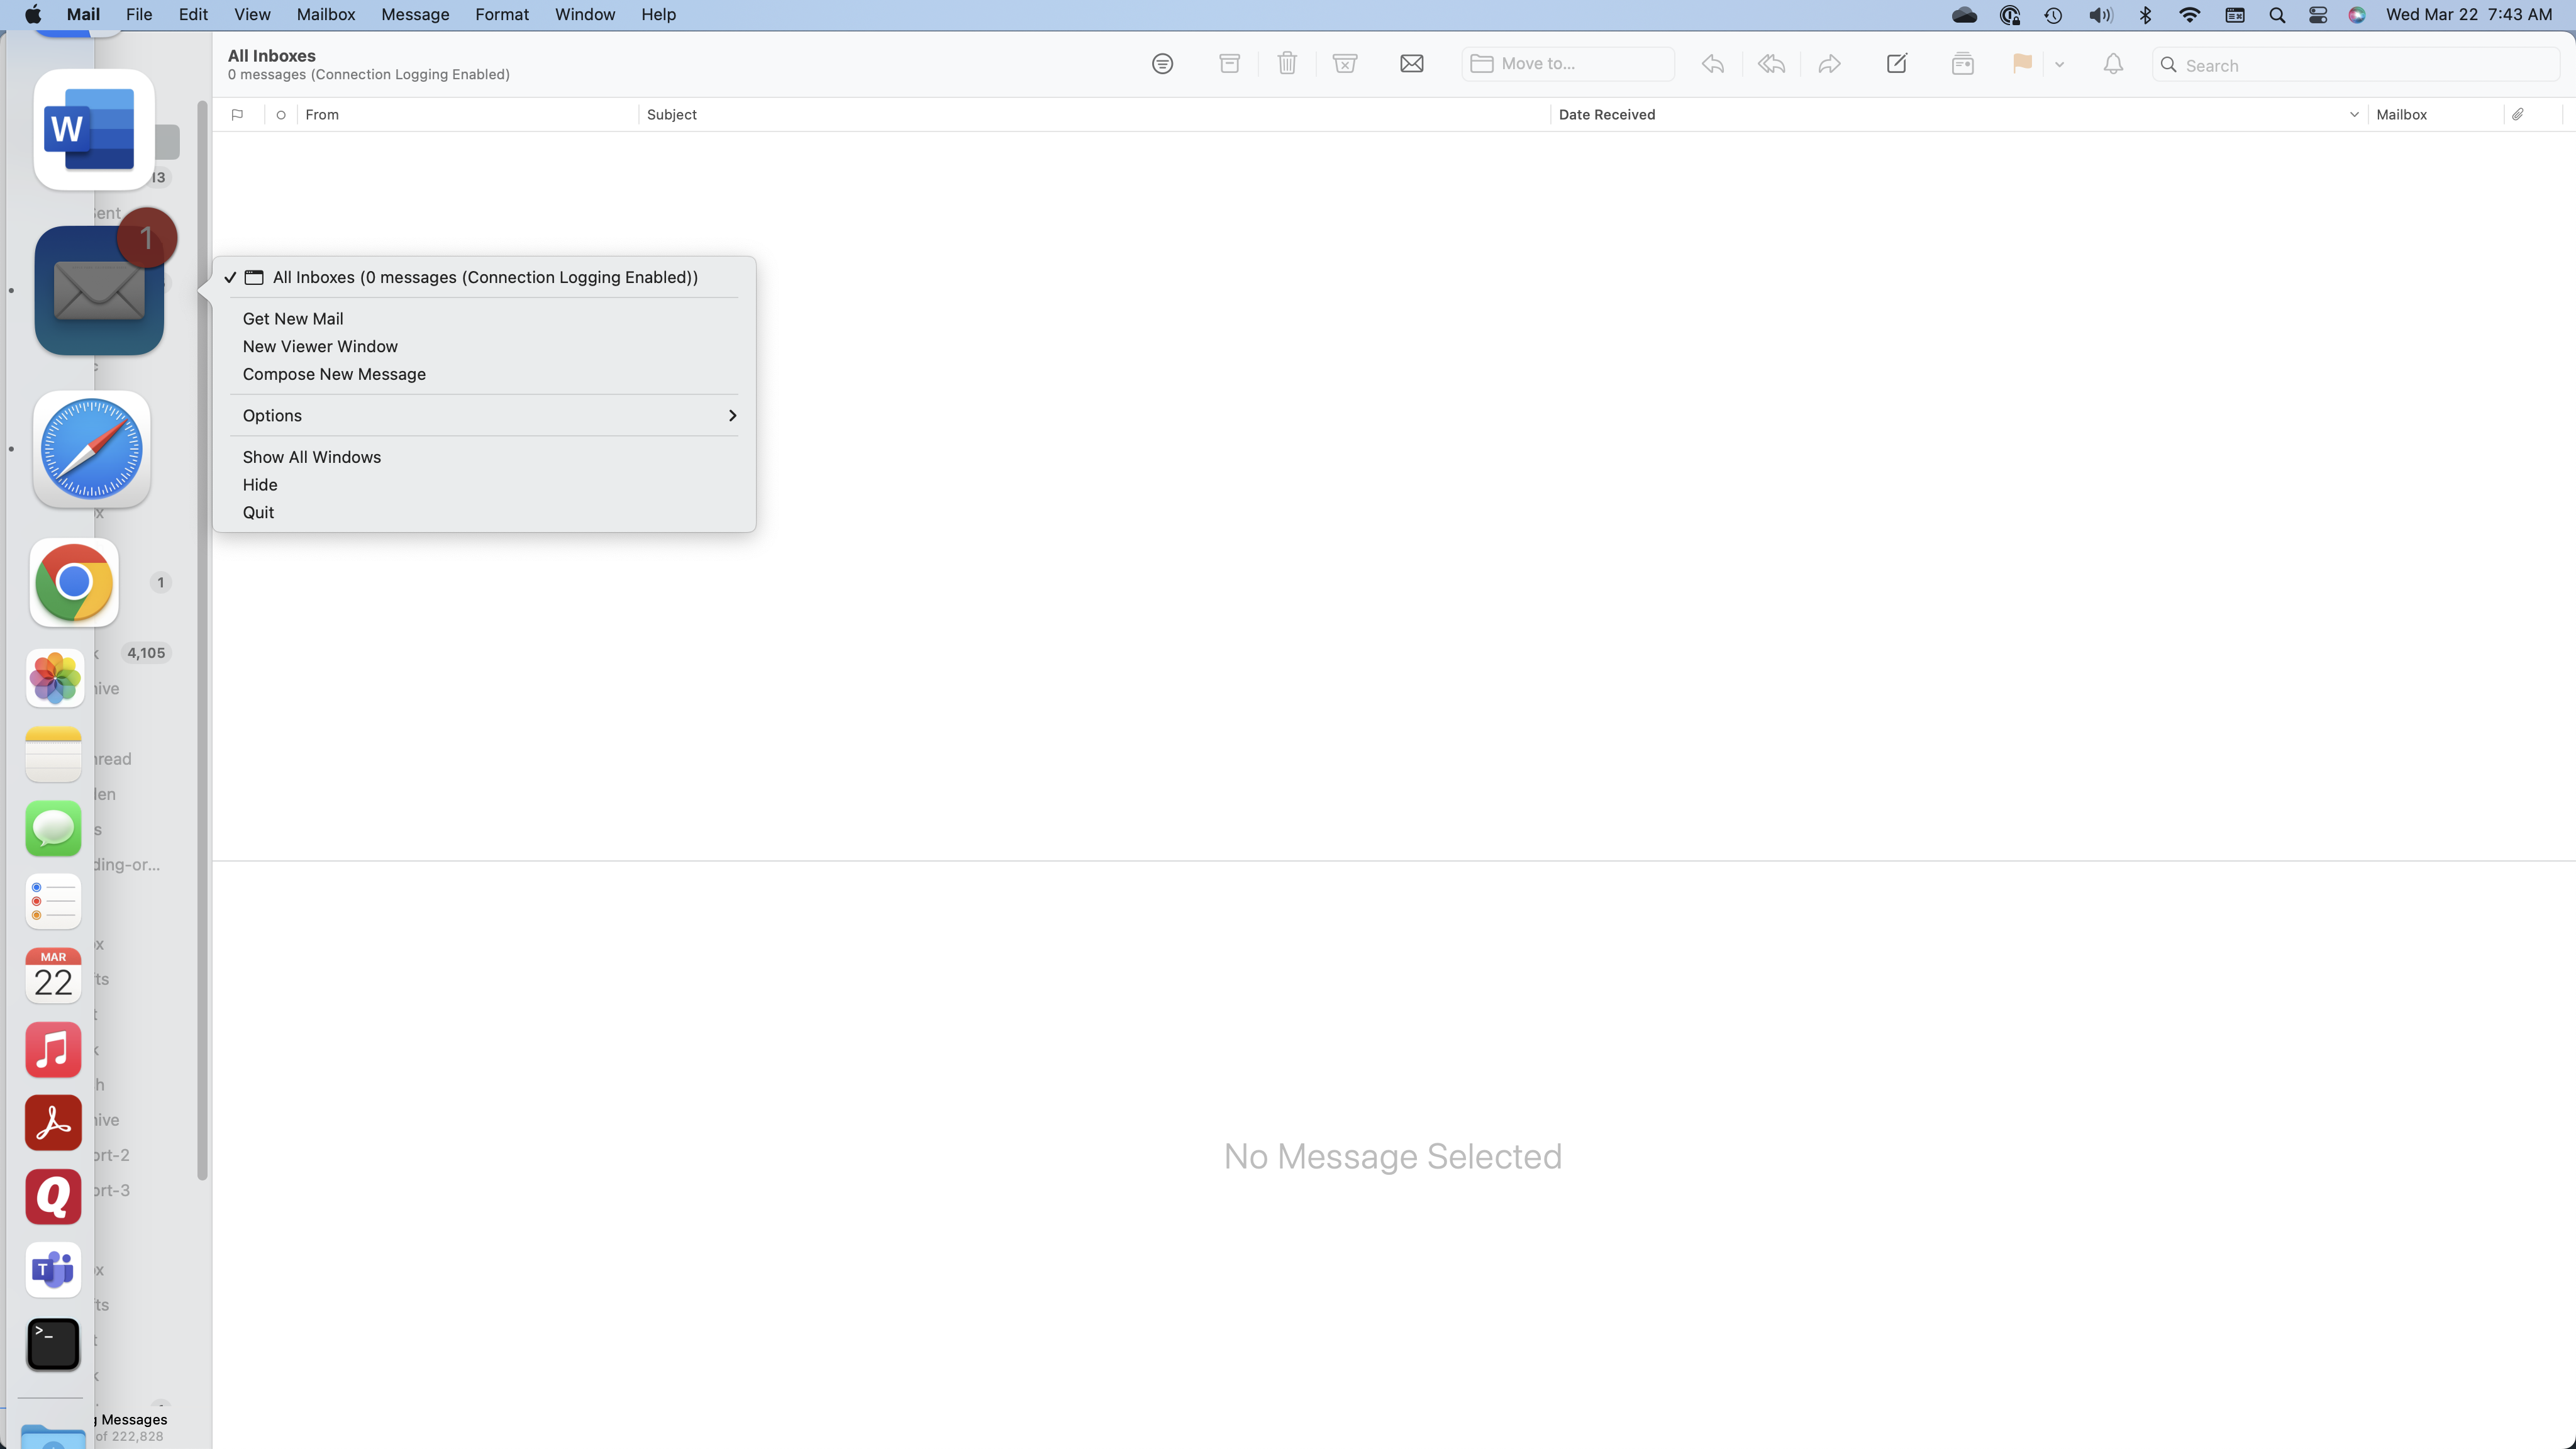Expand the Options submenu arrow
Screen dimensions: 2576x1449
(x=732, y=415)
